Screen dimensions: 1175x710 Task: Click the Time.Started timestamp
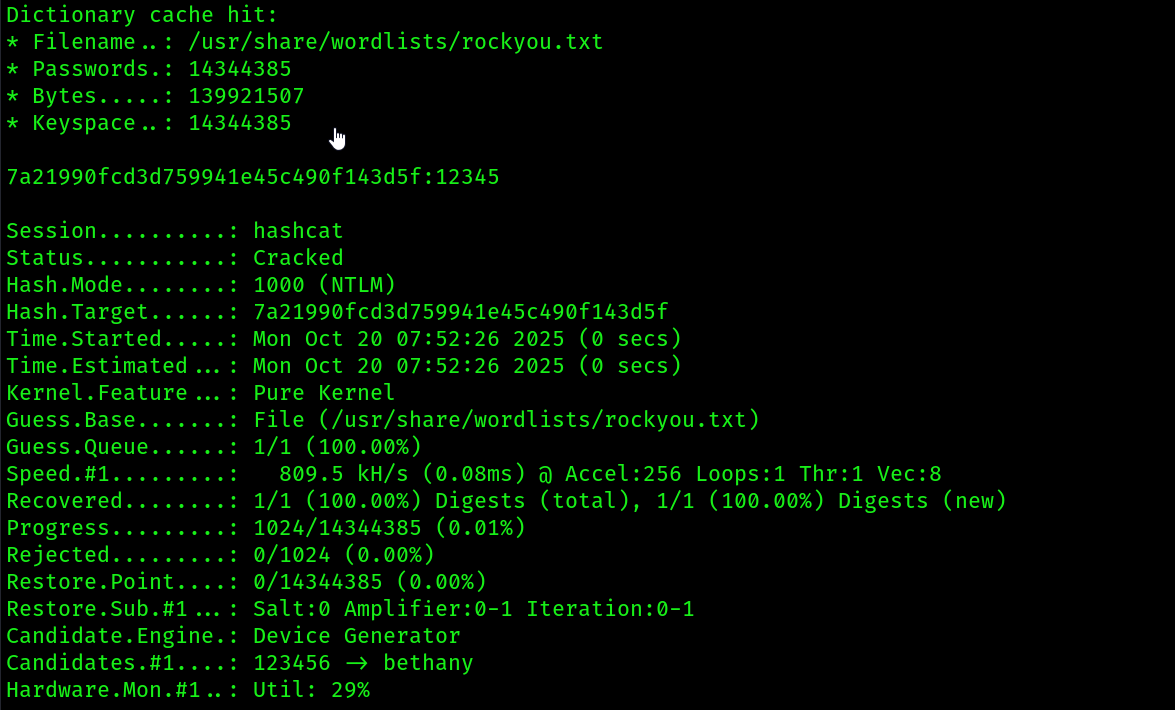click(467, 339)
